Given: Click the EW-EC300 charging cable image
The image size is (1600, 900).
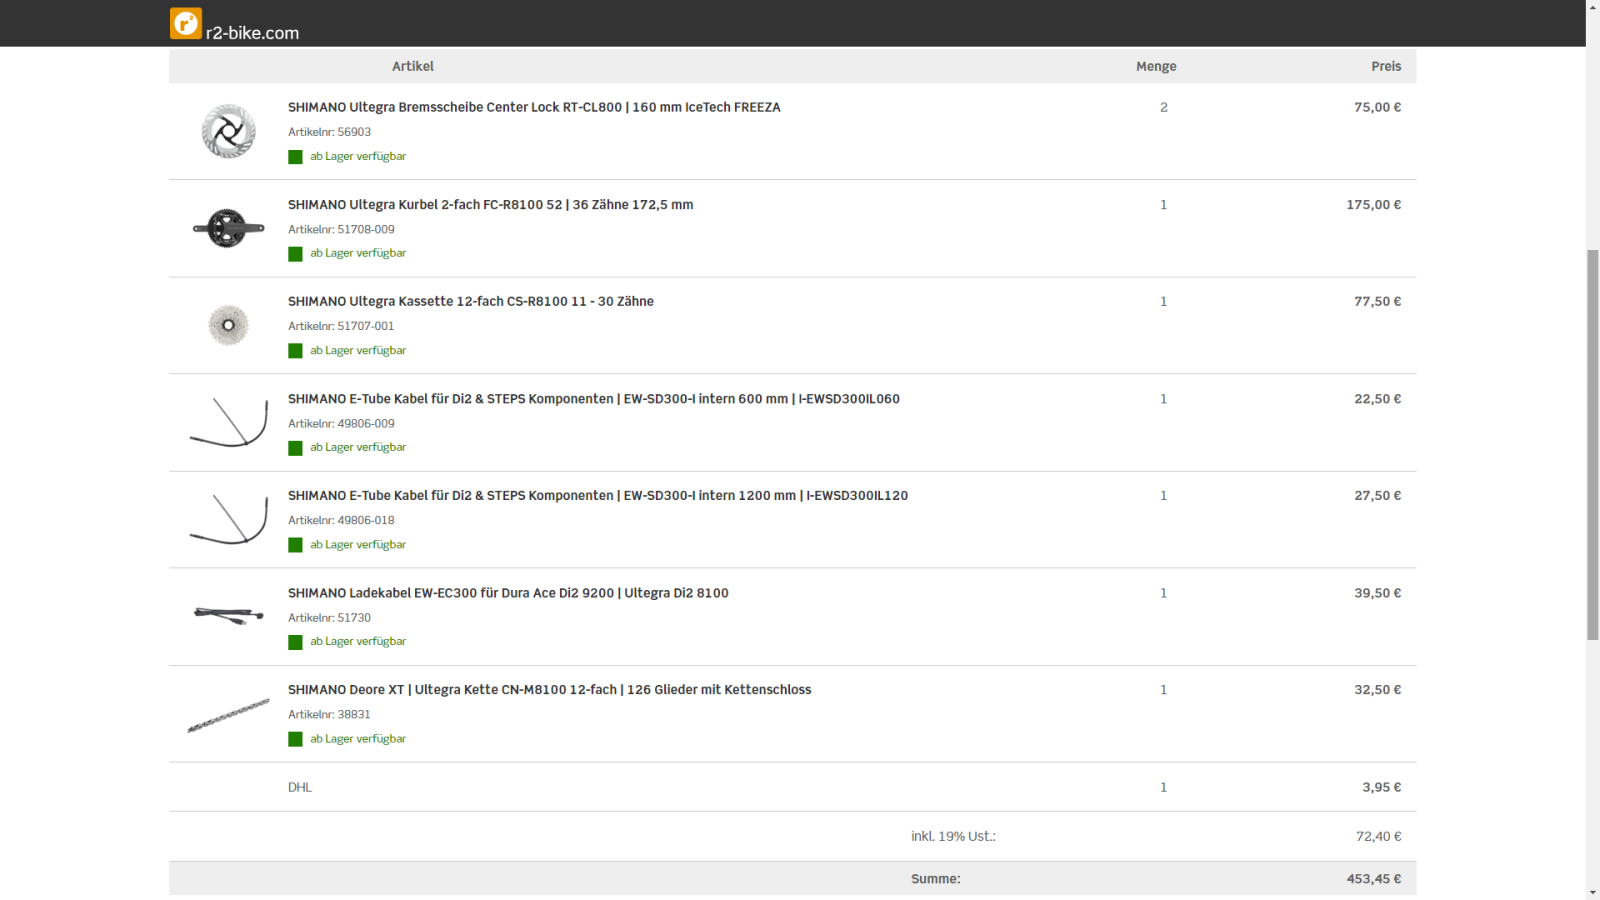Looking at the screenshot, I should (228, 616).
